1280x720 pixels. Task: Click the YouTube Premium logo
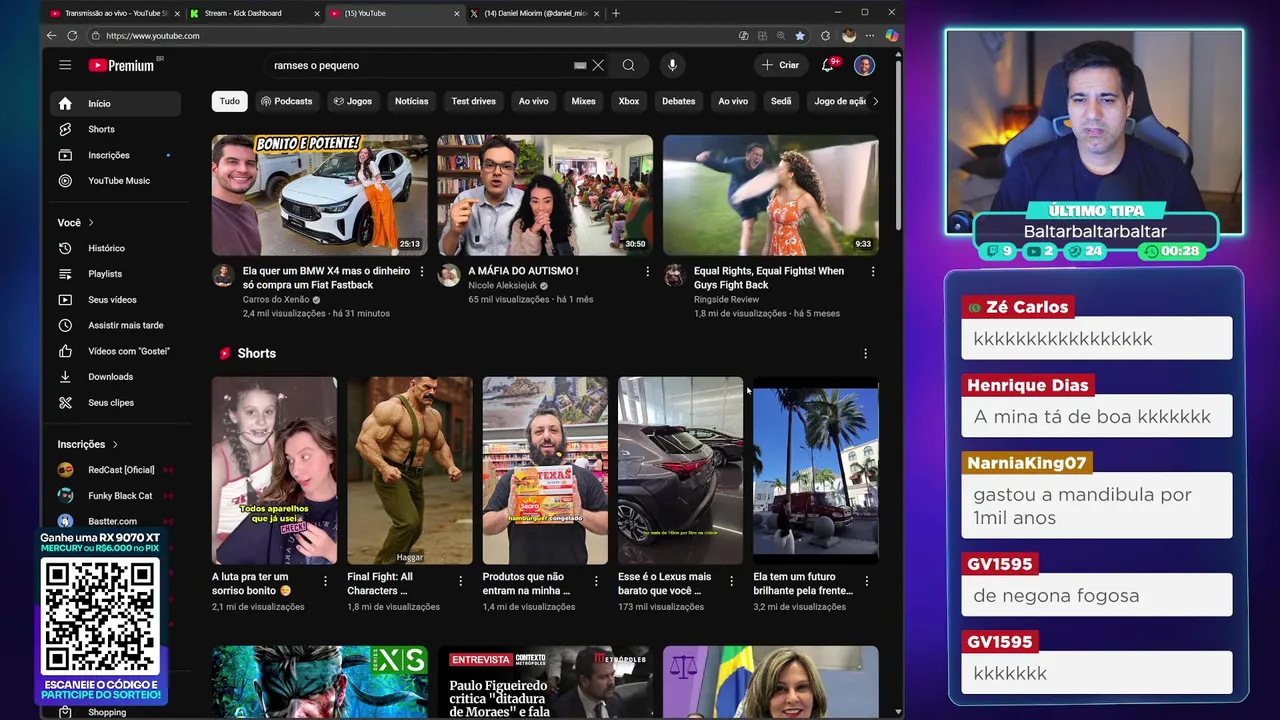click(121, 65)
